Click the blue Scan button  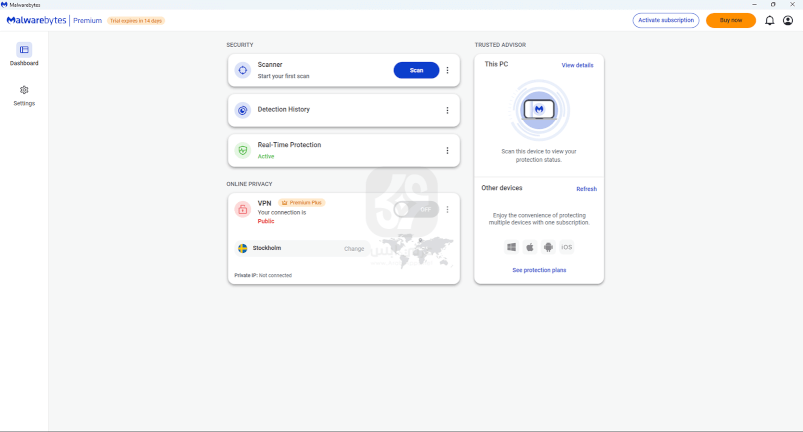(416, 70)
